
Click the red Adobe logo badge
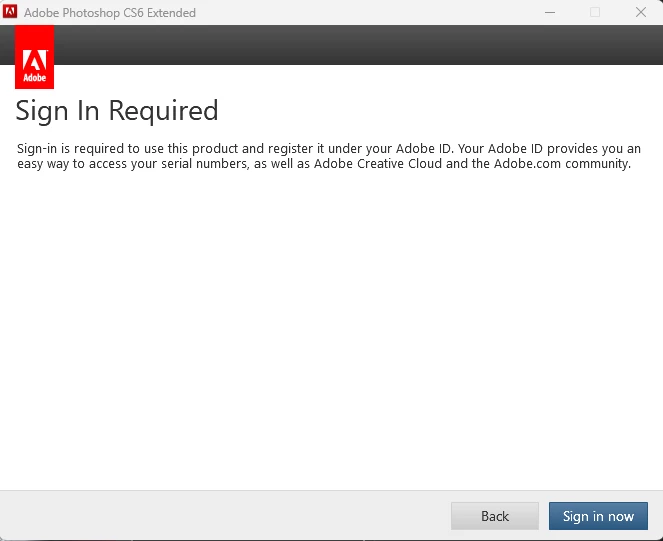[x=34, y=57]
